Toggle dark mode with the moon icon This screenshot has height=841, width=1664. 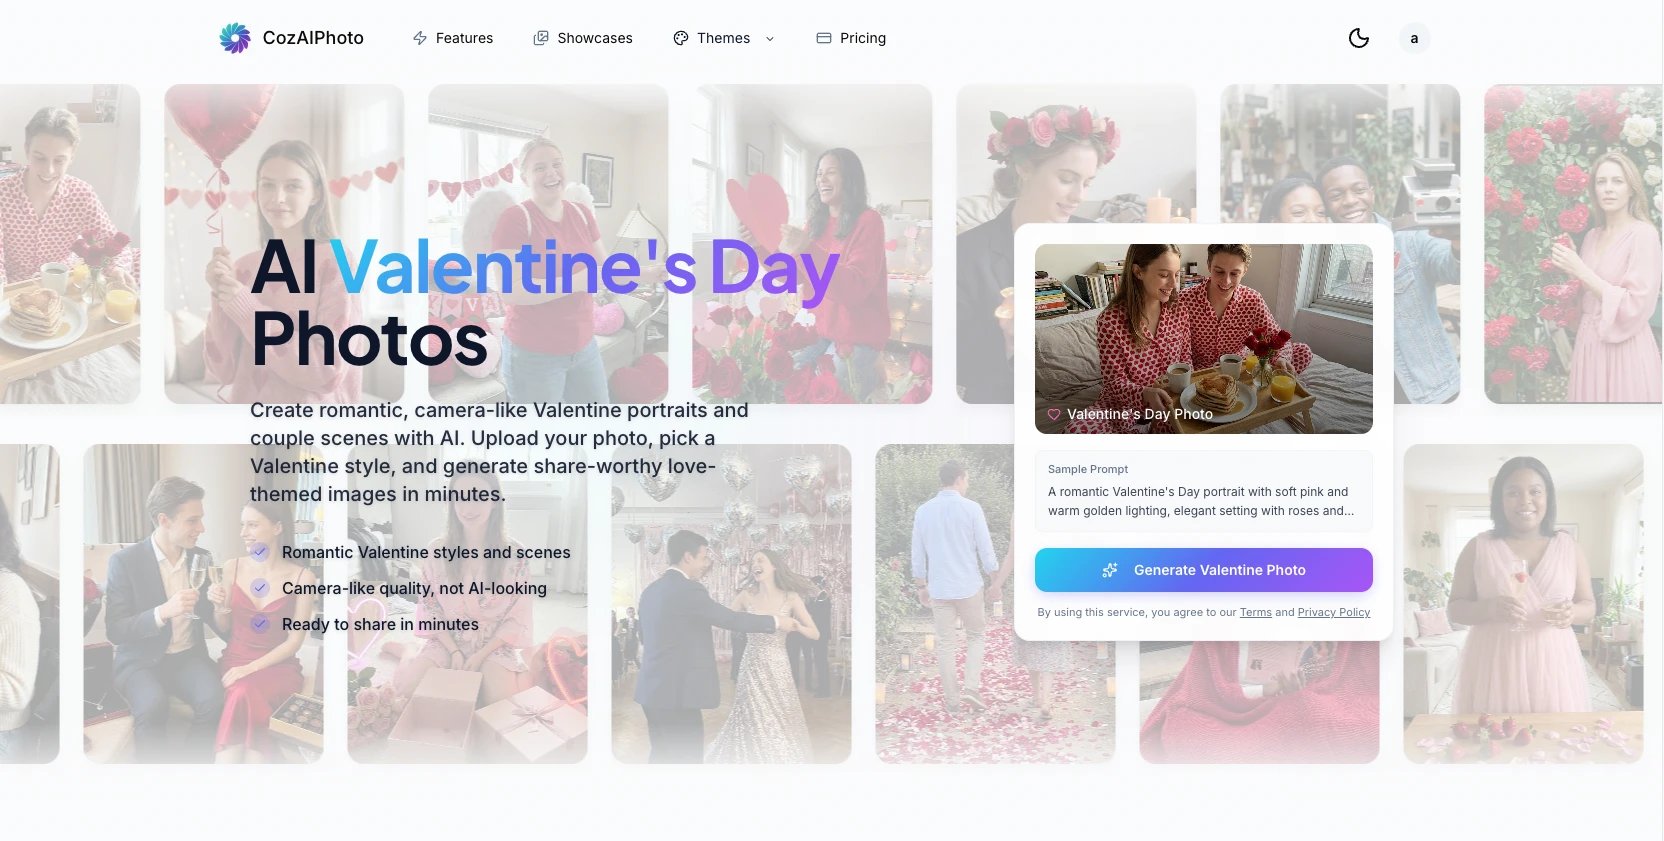[1359, 38]
